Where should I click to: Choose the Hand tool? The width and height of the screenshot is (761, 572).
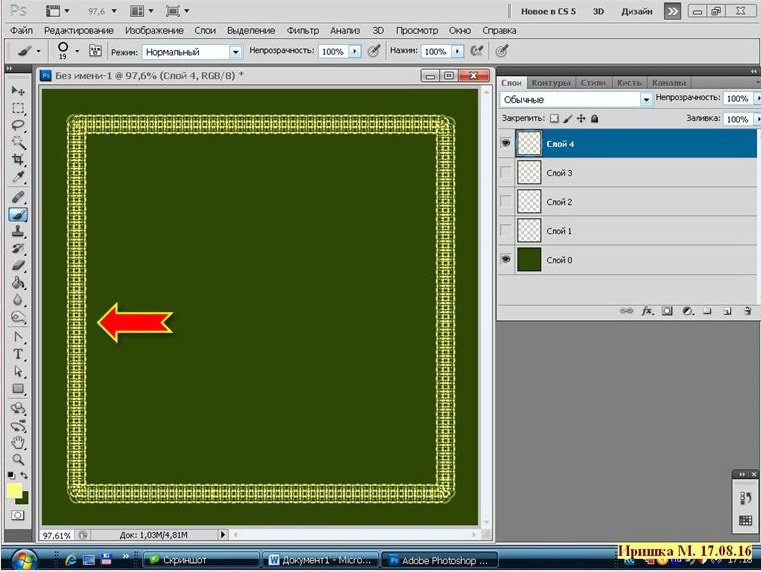tap(18, 441)
